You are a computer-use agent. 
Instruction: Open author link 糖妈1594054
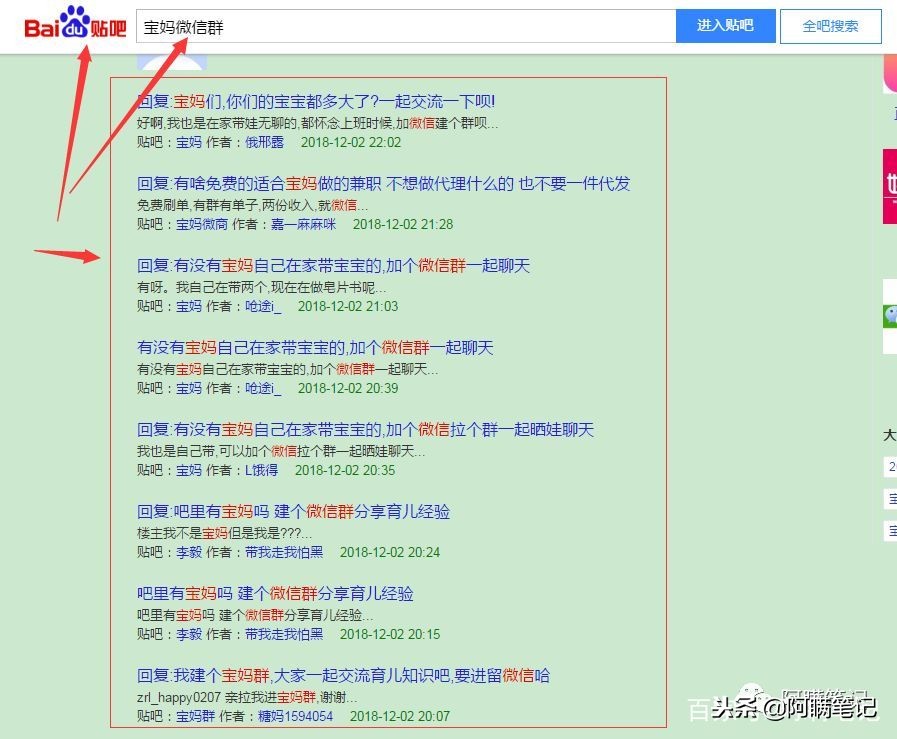tap(296, 716)
